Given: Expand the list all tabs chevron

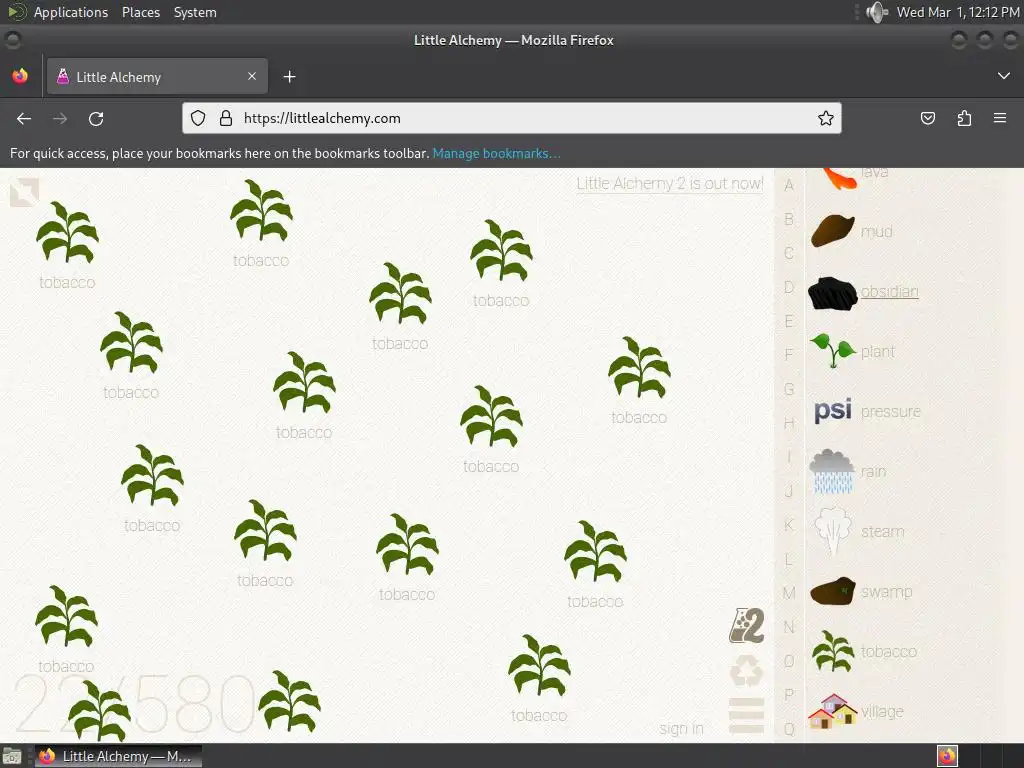Looking at the screenshot, I should pos(1004,76).
